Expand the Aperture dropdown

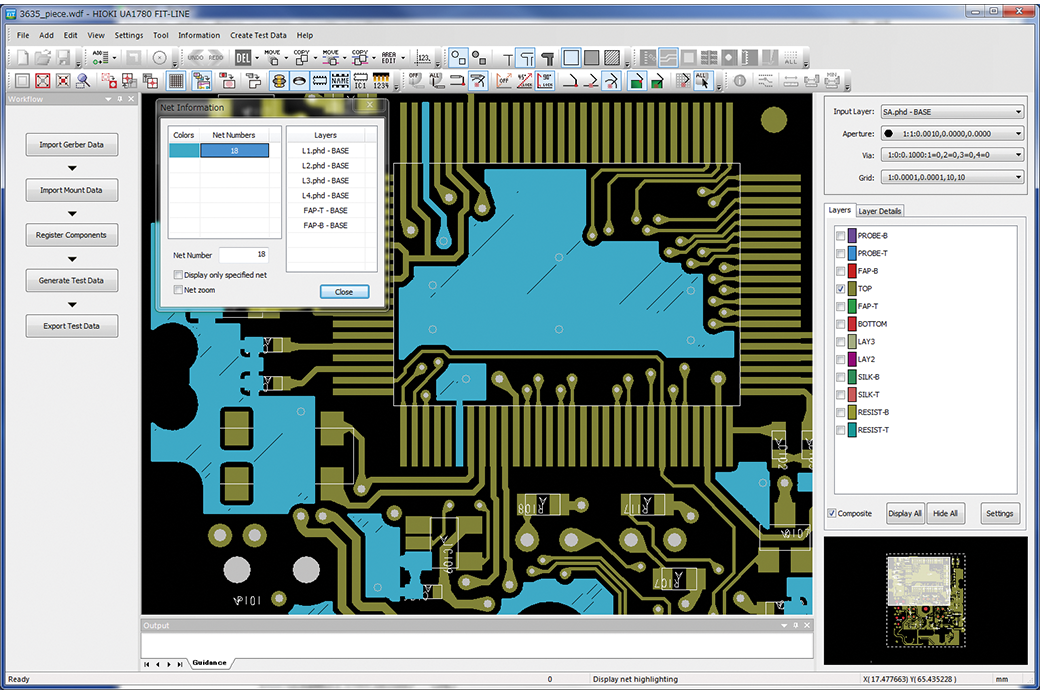click(1018, 134)
